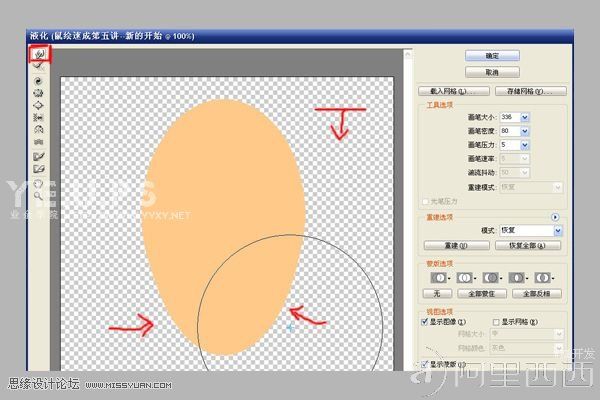Click the 重建 button
Viewport: 600px width, 400px height.
(x=457, y=245)
